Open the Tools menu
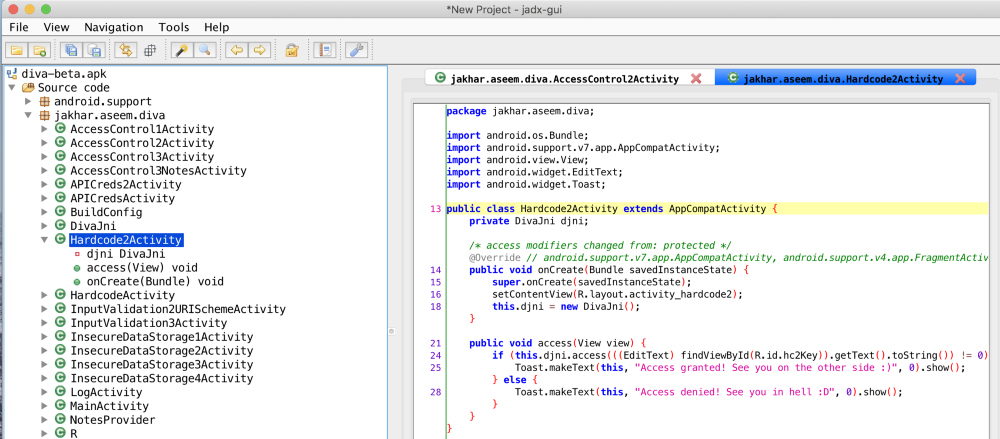Screen dimensions: 1000x439 click(173, 27)
